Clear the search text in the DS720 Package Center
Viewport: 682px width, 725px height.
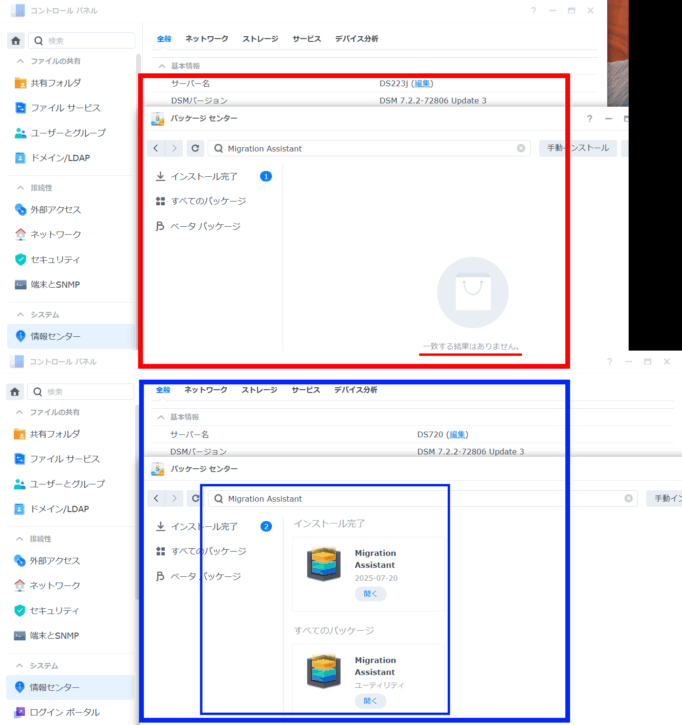(629, 498)
